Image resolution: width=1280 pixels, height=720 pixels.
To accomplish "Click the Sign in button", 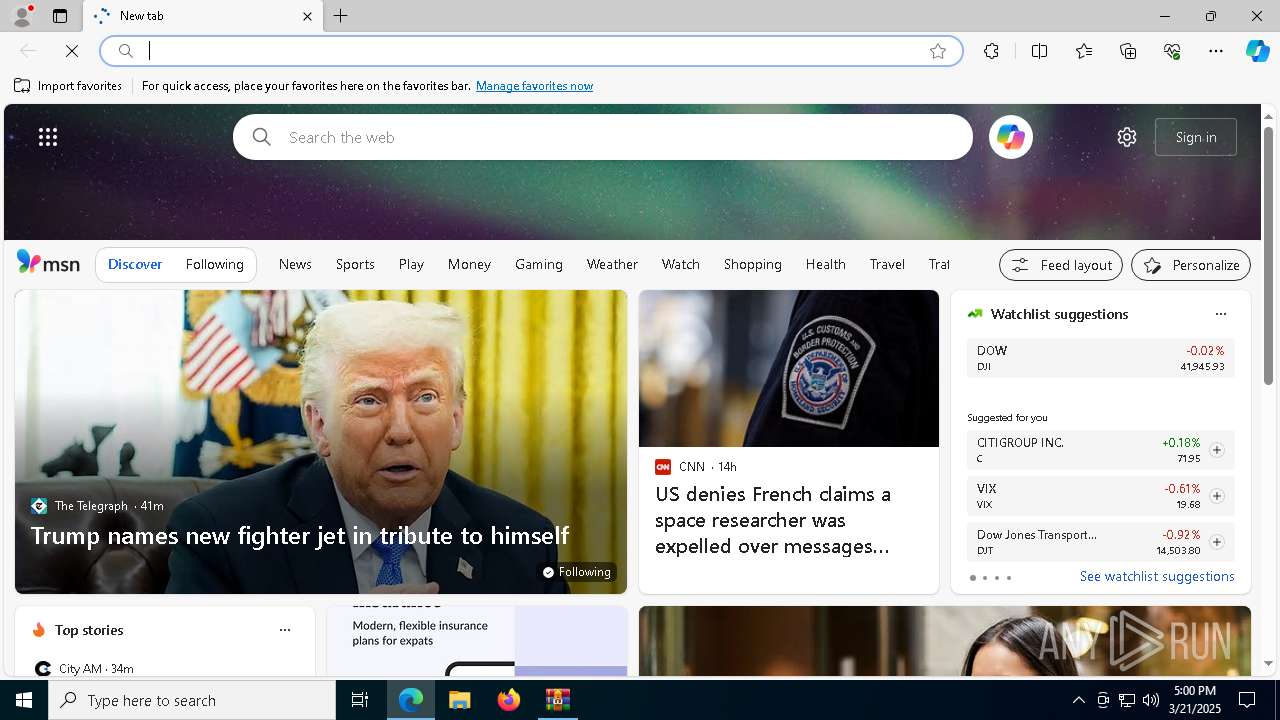I will [1196, 137].
